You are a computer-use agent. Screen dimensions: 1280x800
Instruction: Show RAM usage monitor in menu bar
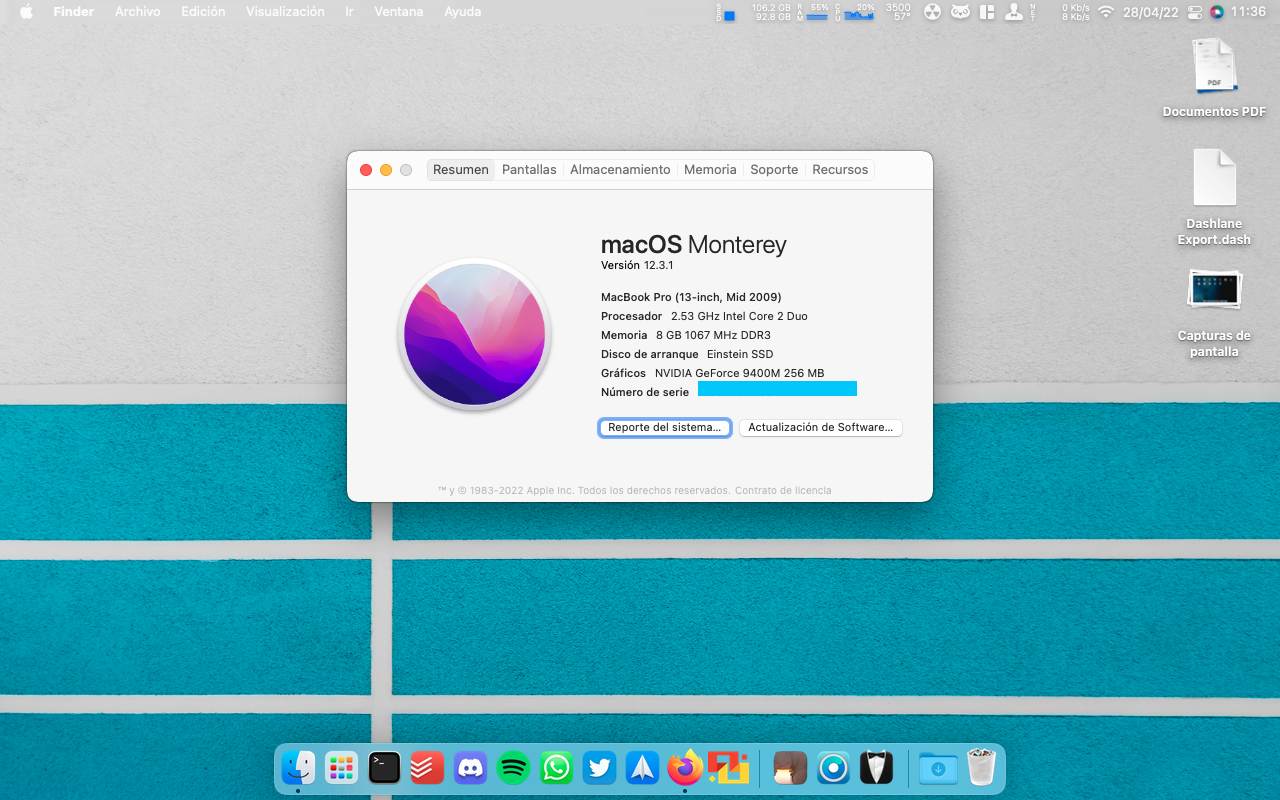tap(813, 12)
